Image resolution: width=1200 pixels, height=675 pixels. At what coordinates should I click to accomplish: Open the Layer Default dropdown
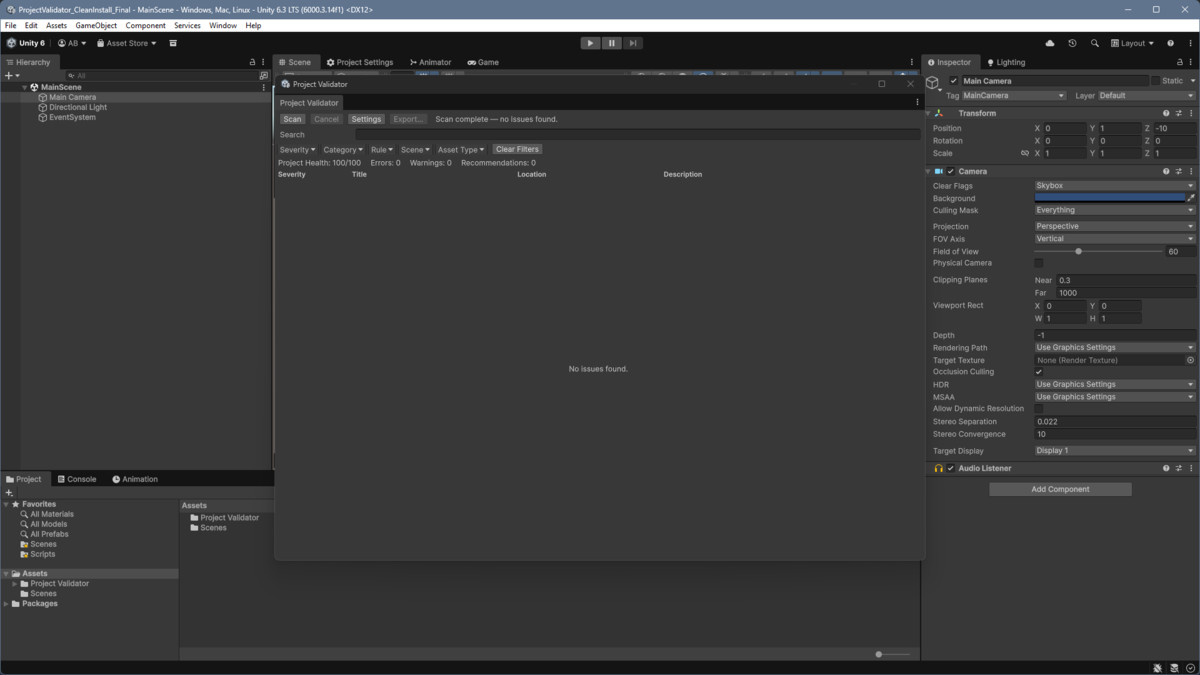coord(1146,96)
